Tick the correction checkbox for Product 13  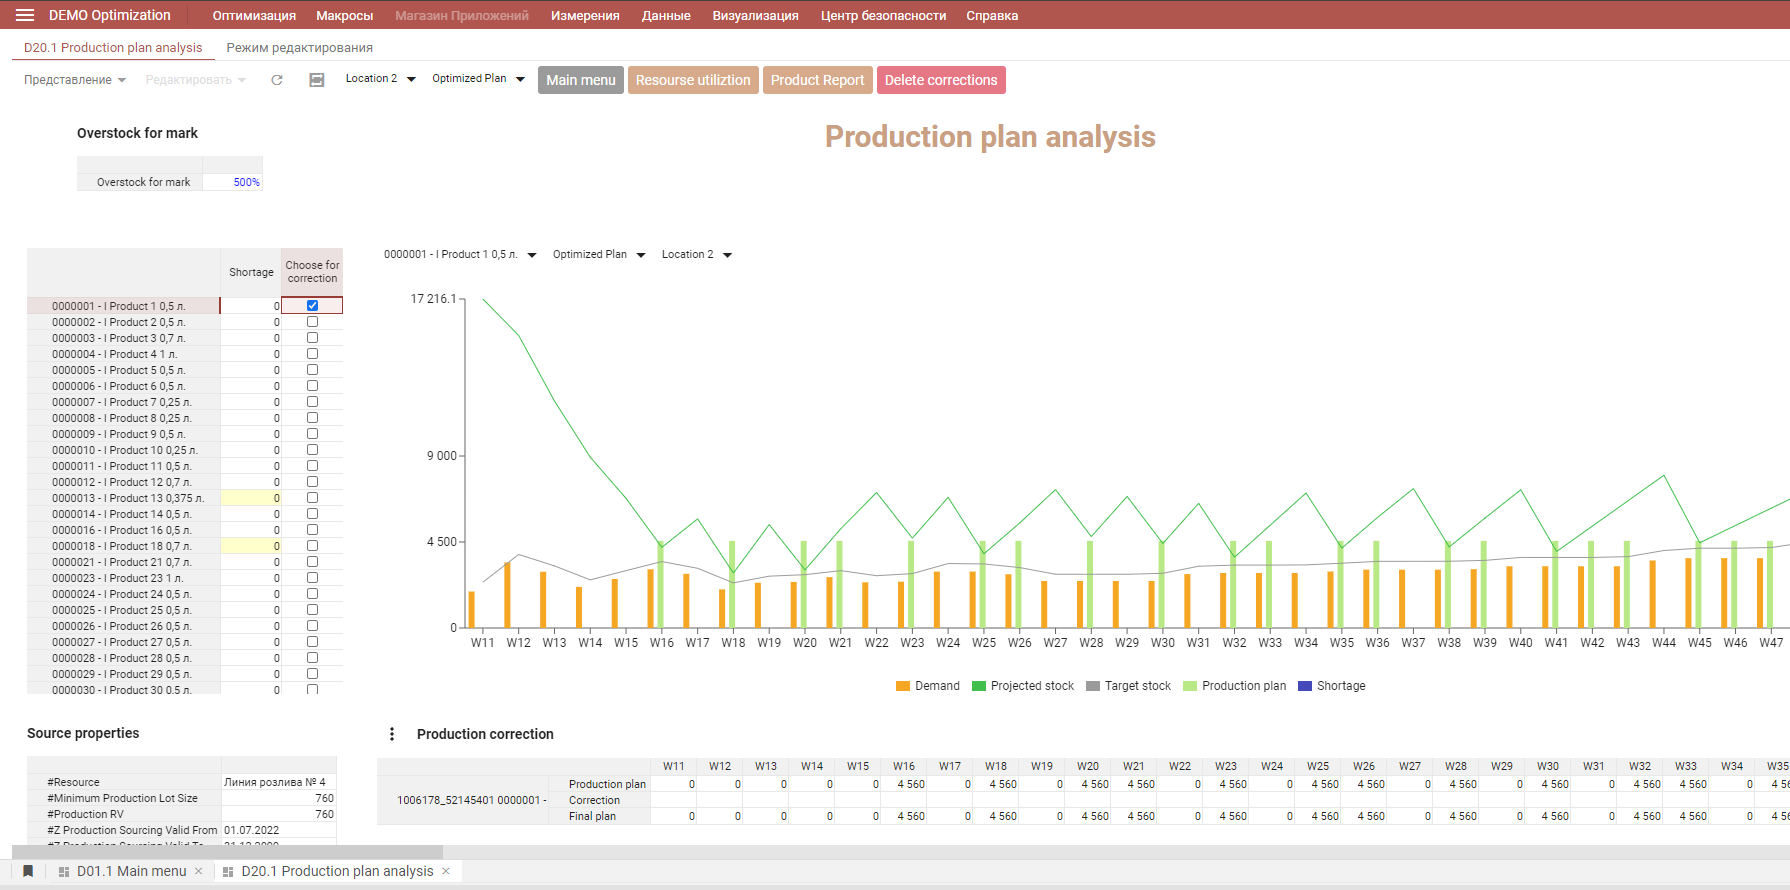pos(312,498)
